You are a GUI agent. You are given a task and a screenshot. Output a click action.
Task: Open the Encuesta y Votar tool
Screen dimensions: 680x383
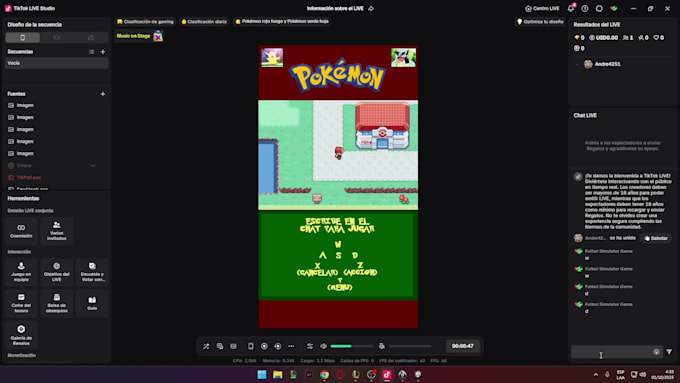coord(92,272)
